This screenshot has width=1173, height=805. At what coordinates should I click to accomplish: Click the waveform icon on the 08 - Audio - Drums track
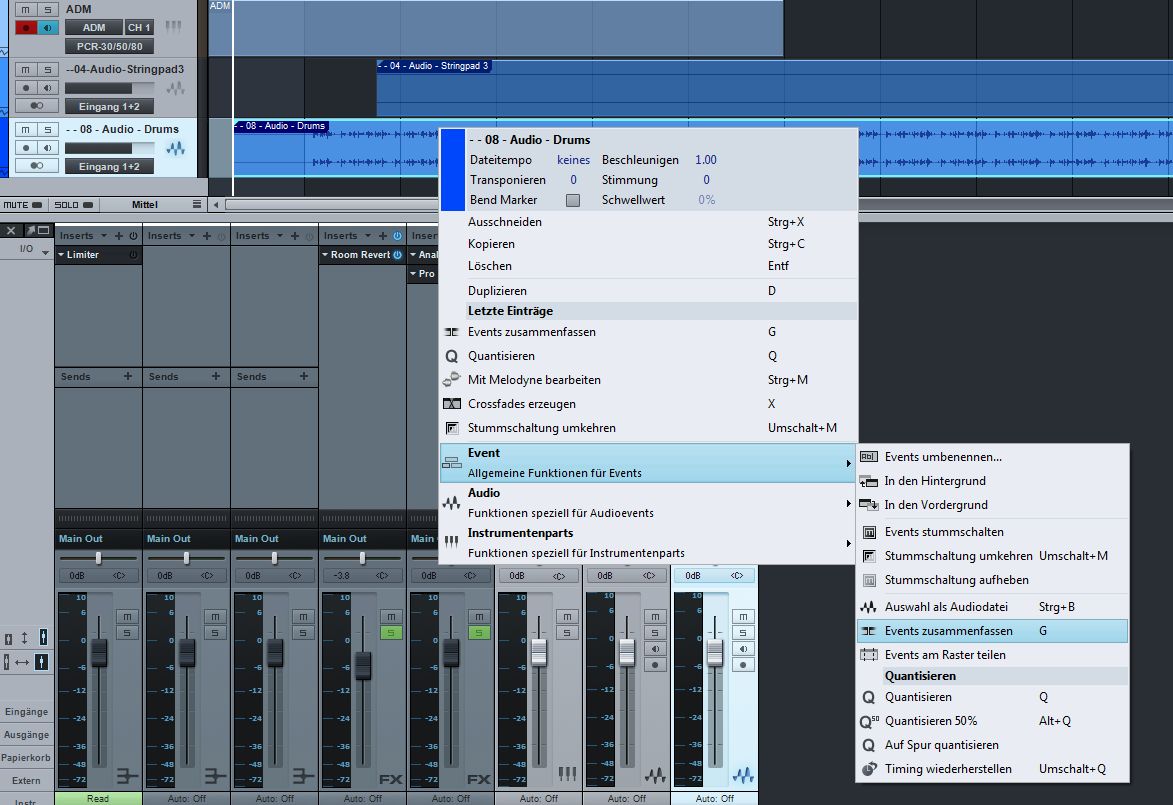click(x=176, y=148)
